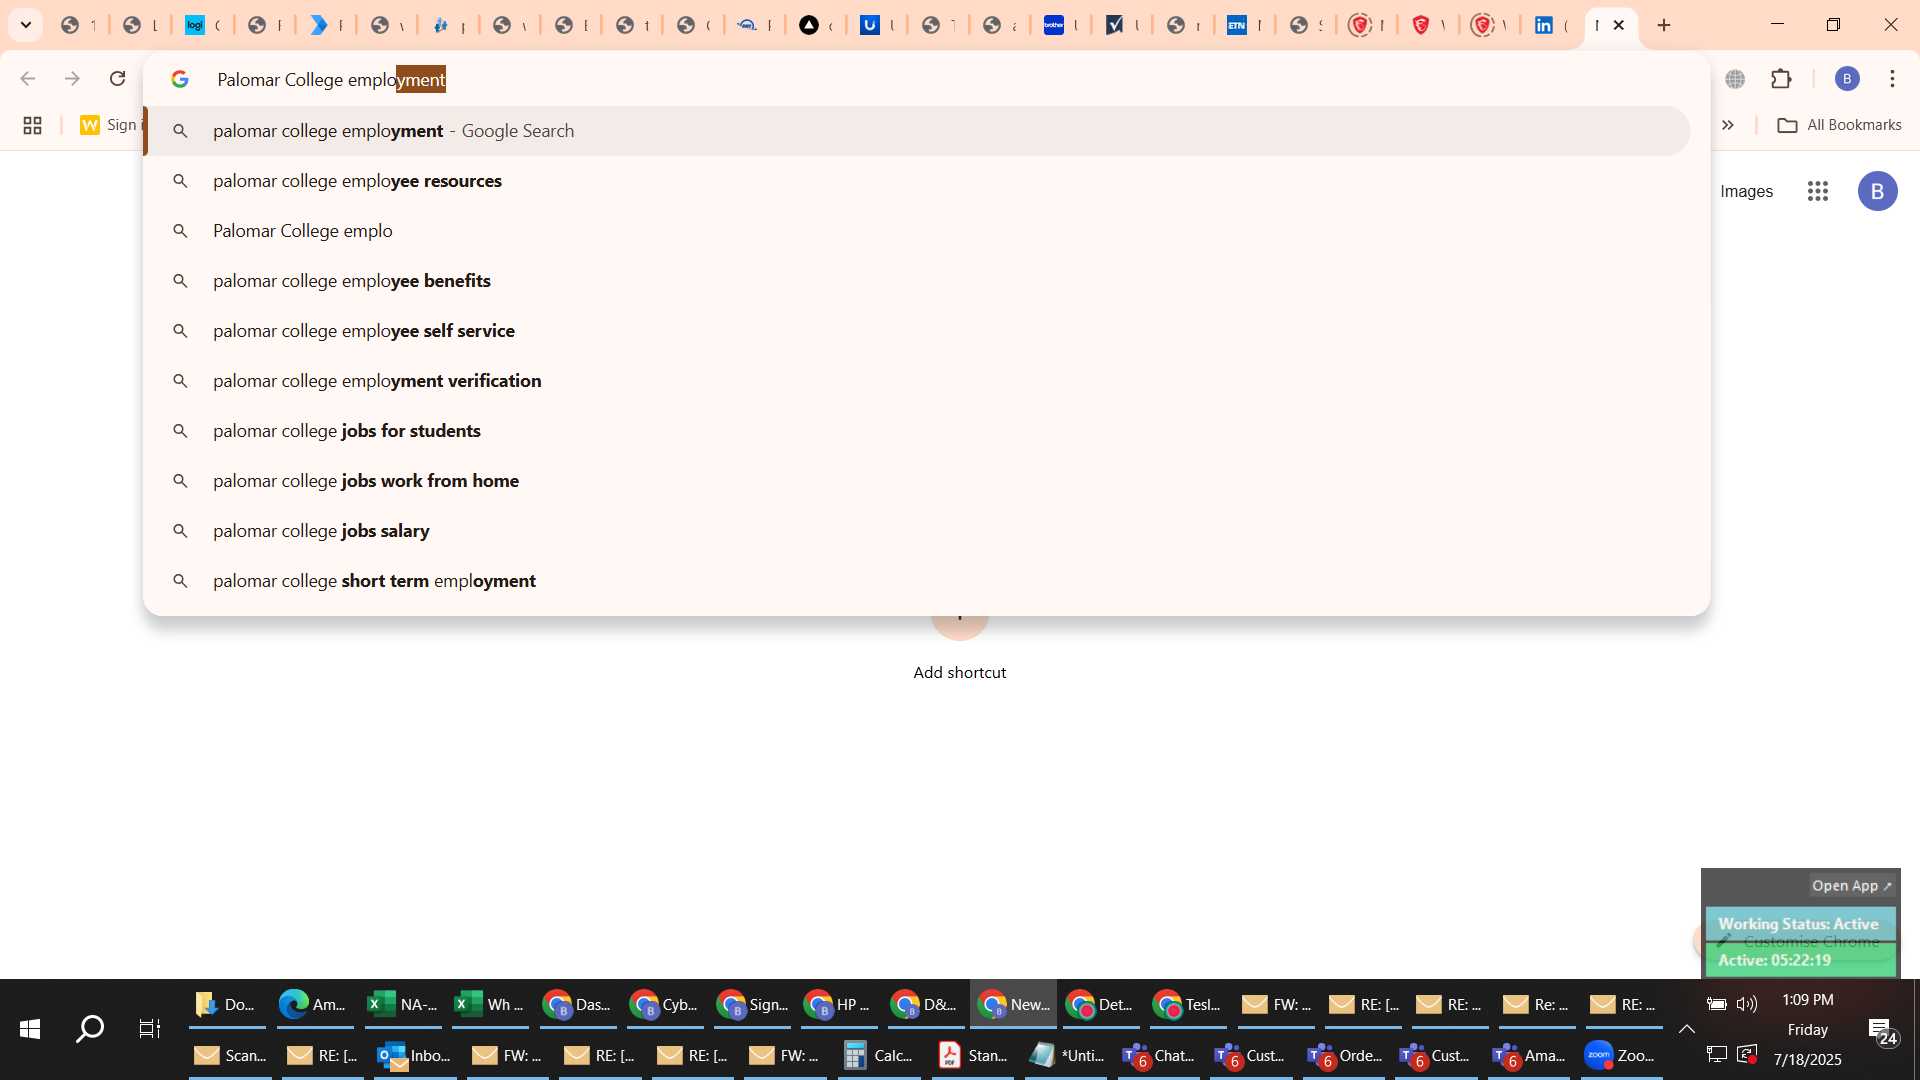Reload the current page
This screenshot has height=1080, width=1920.
click(117, 78)
